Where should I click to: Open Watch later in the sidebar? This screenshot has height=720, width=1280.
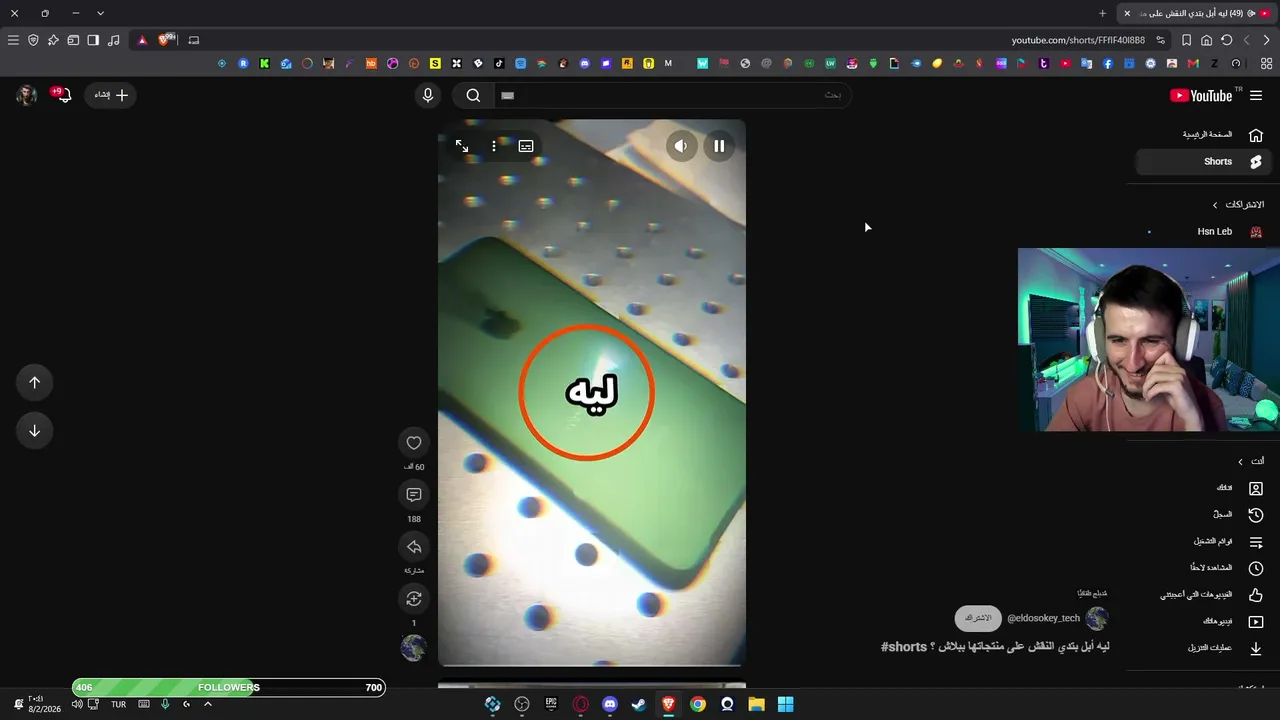click(1204, 568)
